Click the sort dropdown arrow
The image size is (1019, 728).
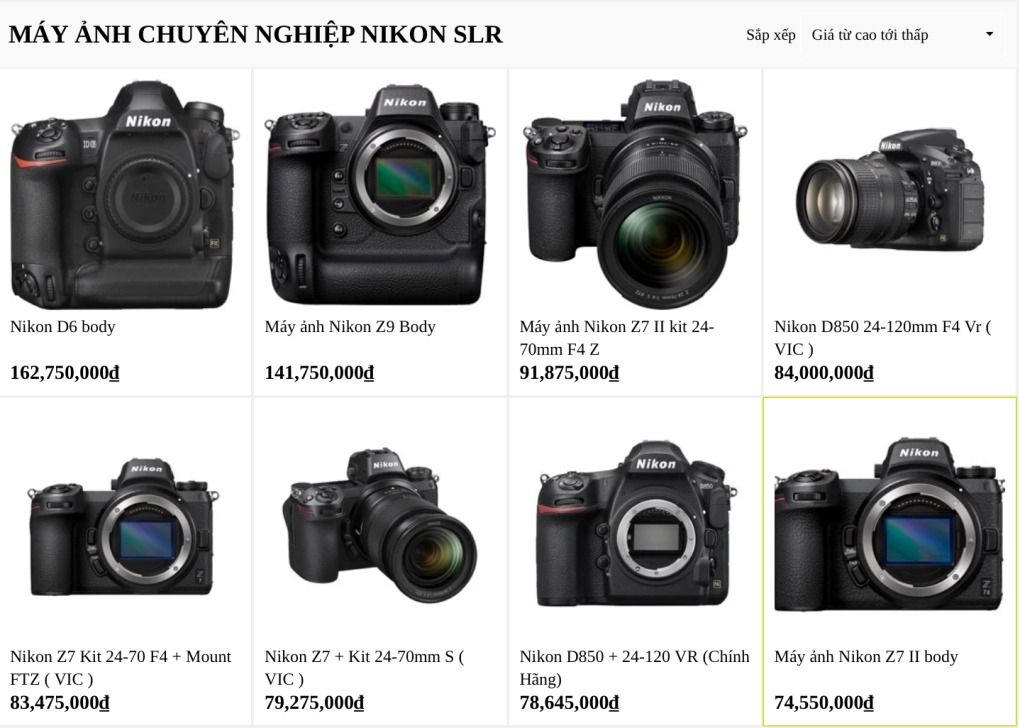point(989,34)
